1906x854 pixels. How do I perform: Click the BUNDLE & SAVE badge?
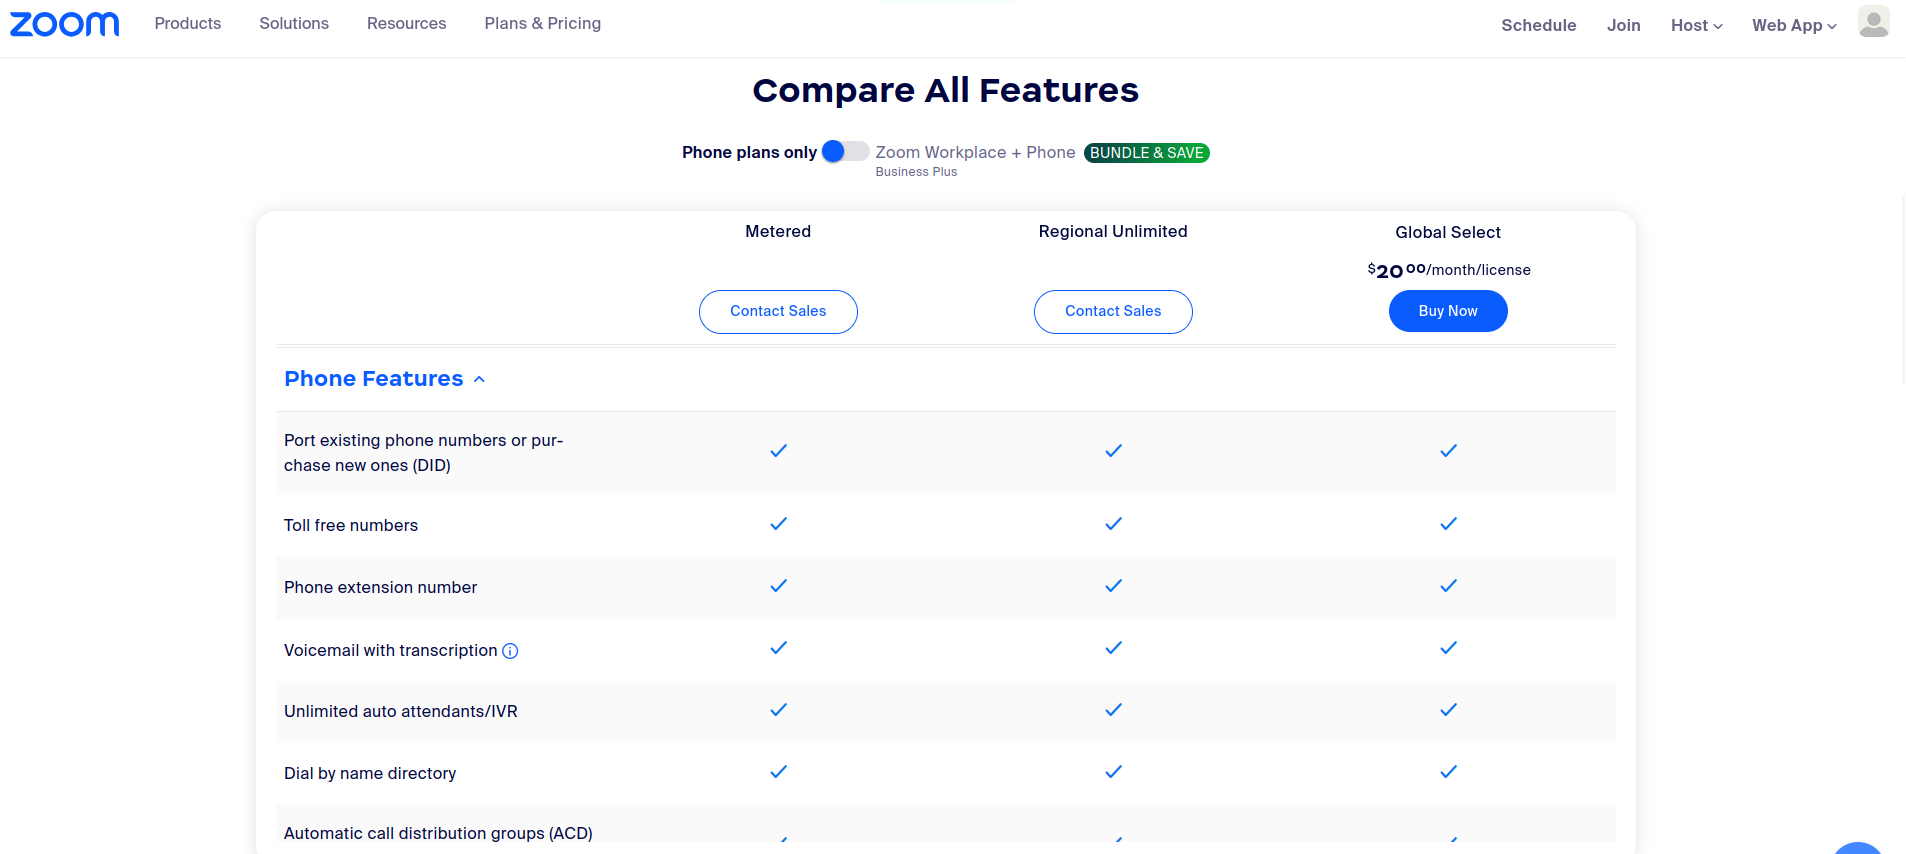point(1147,153)
